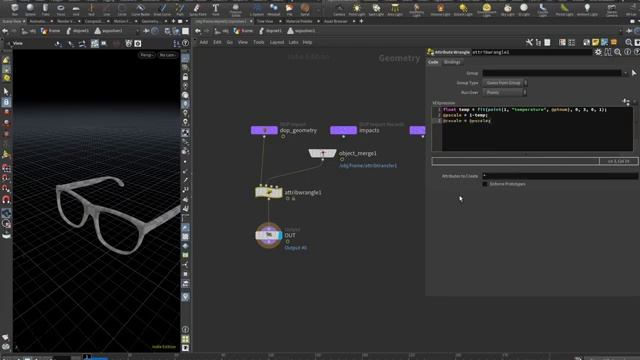Open the Group field dropdown arrow

pyautogui.click(x=625, y=73)
